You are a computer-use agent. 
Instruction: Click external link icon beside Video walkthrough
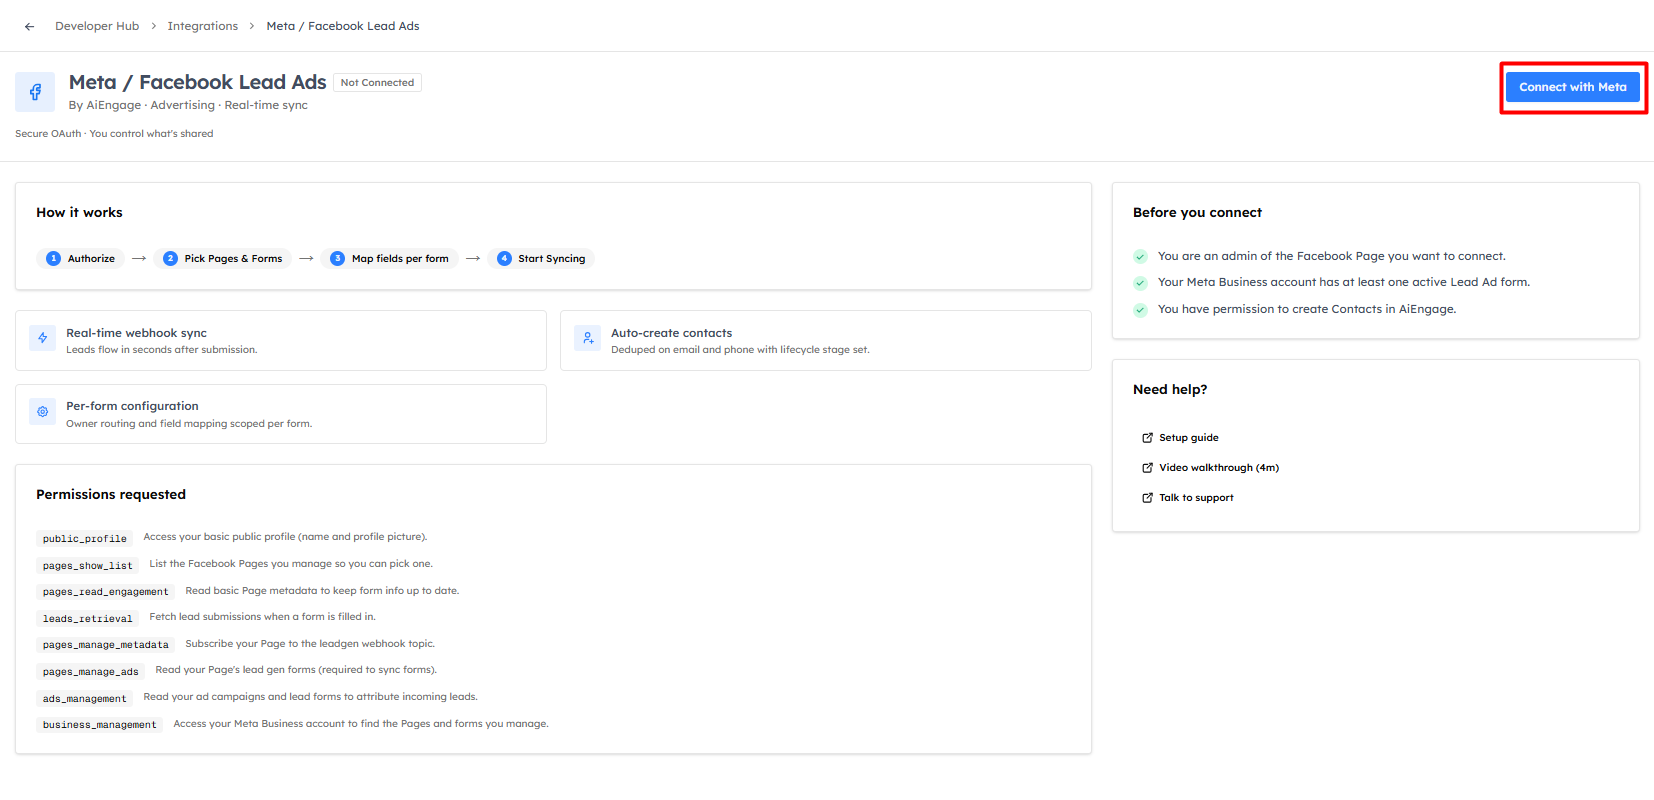coord(1148,468)
